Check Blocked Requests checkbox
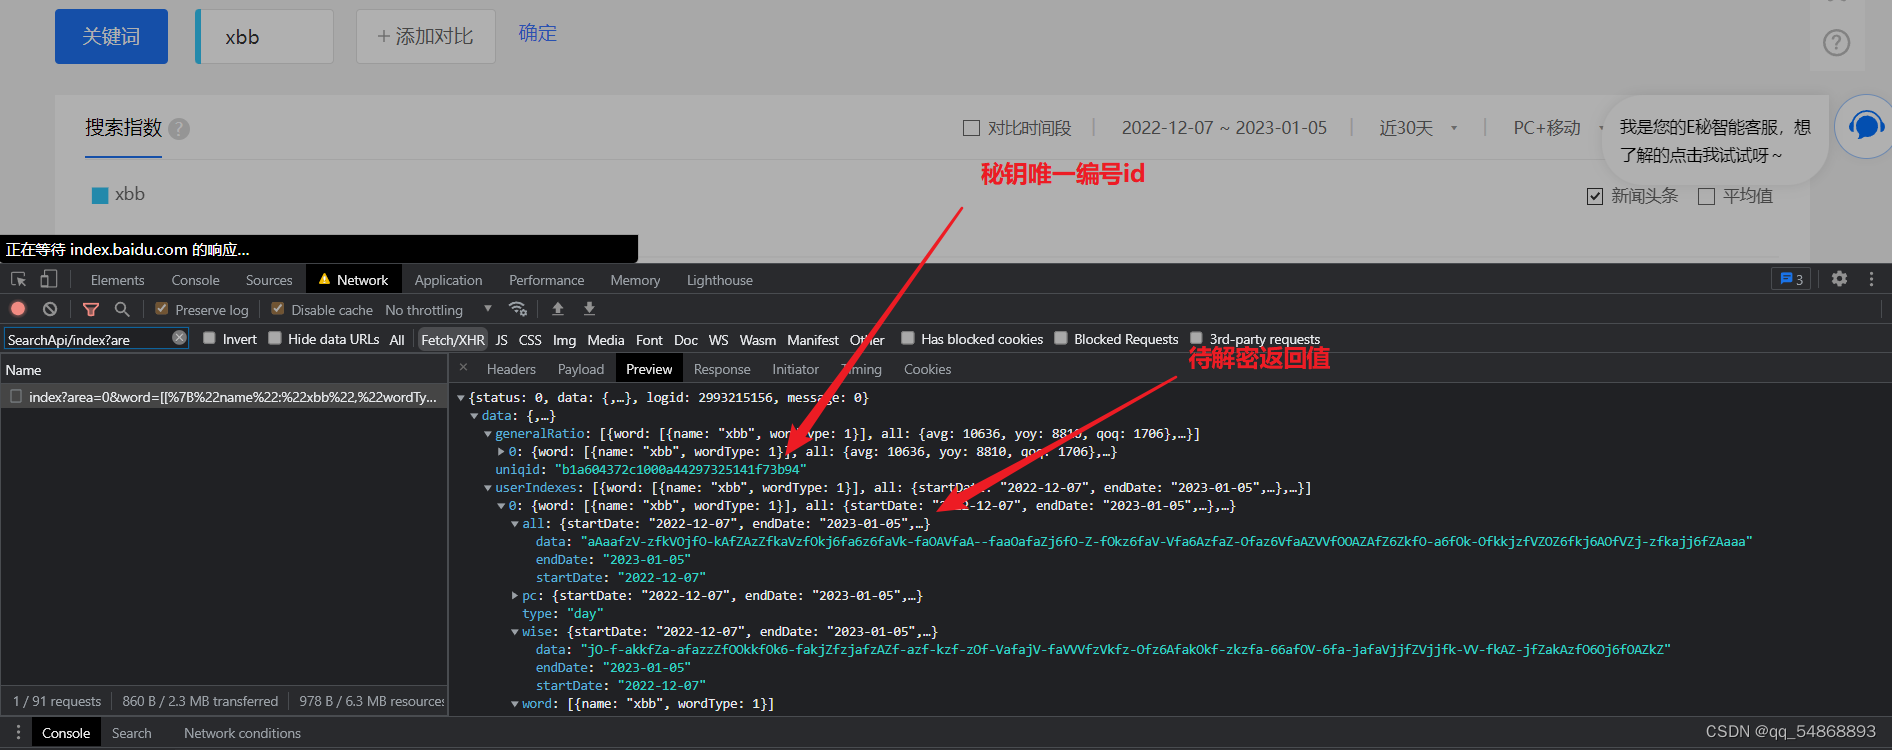Viewport: 1892px width, 750px height. tap(1061, 338)
